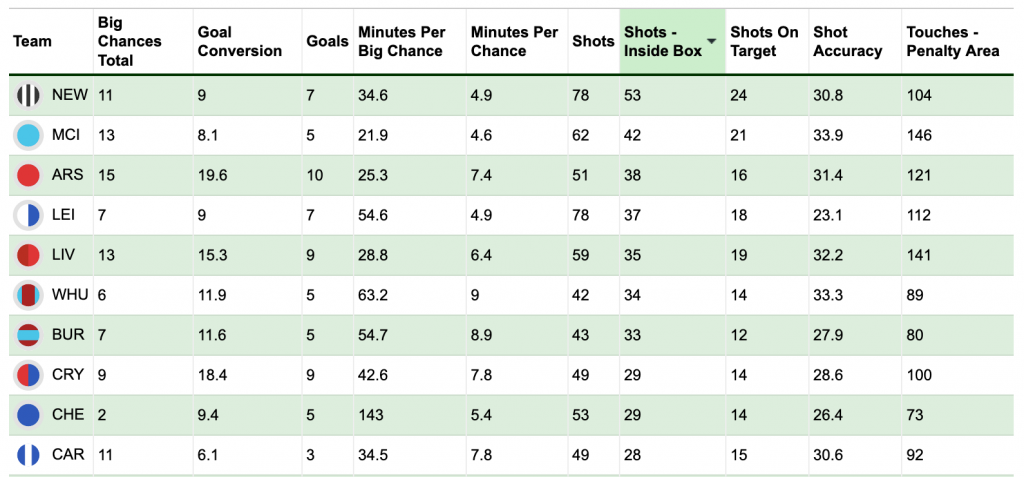
Task: Click the Burnley (BUR) team badge
Action: pos(29,335)
